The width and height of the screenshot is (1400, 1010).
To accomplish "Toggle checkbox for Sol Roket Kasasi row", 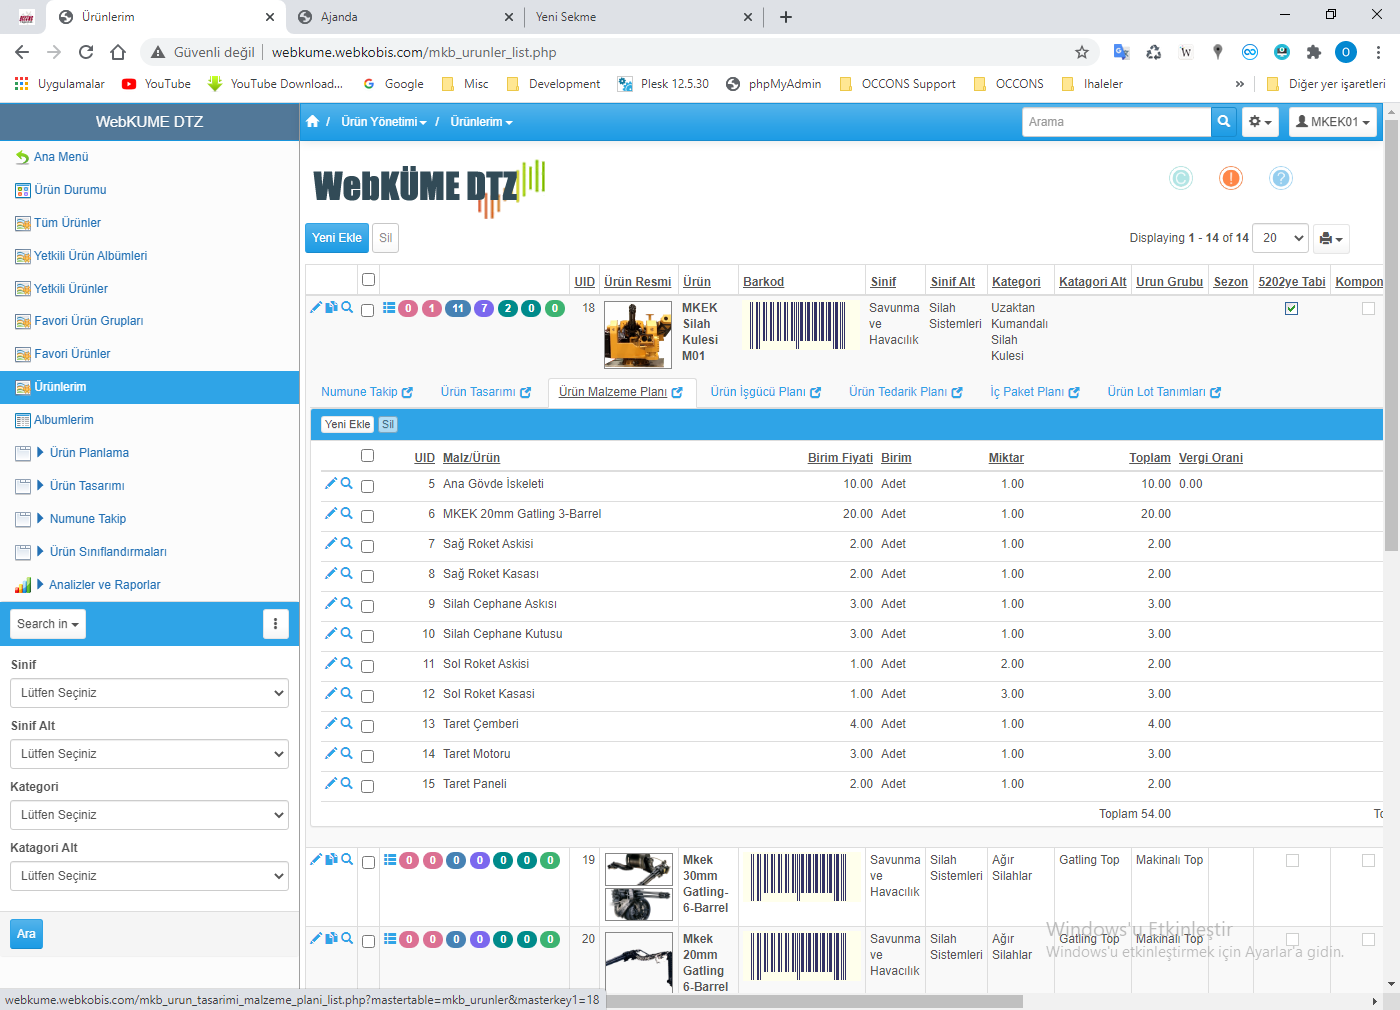I will coord(367,696).
